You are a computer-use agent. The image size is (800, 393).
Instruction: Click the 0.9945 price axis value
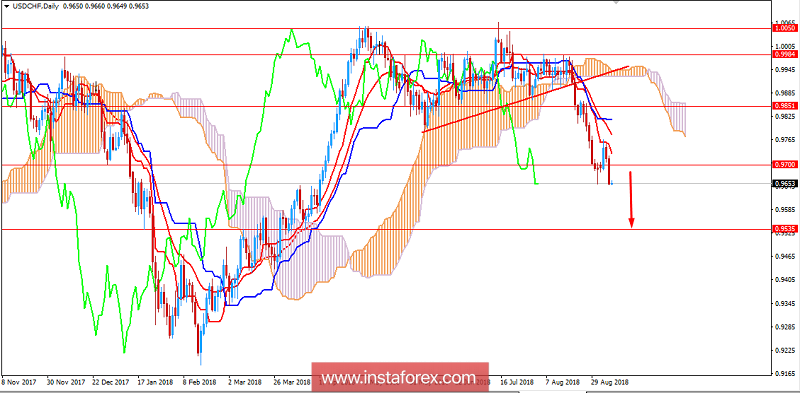pyautogui.click(x=785, y=69)
